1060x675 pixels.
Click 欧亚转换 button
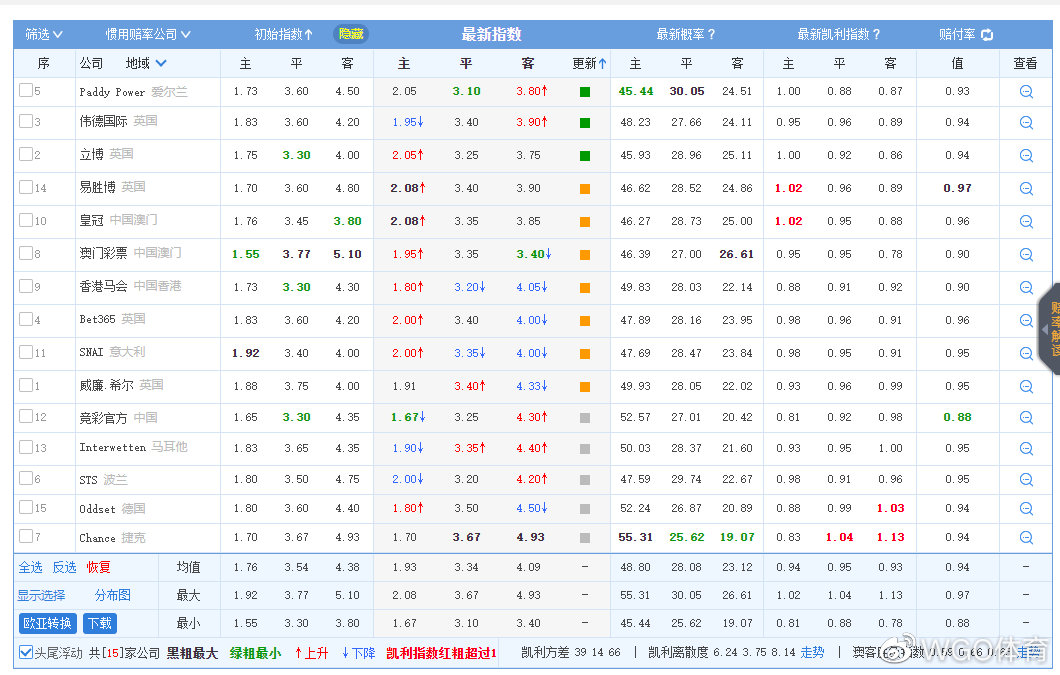coord(47,623)
